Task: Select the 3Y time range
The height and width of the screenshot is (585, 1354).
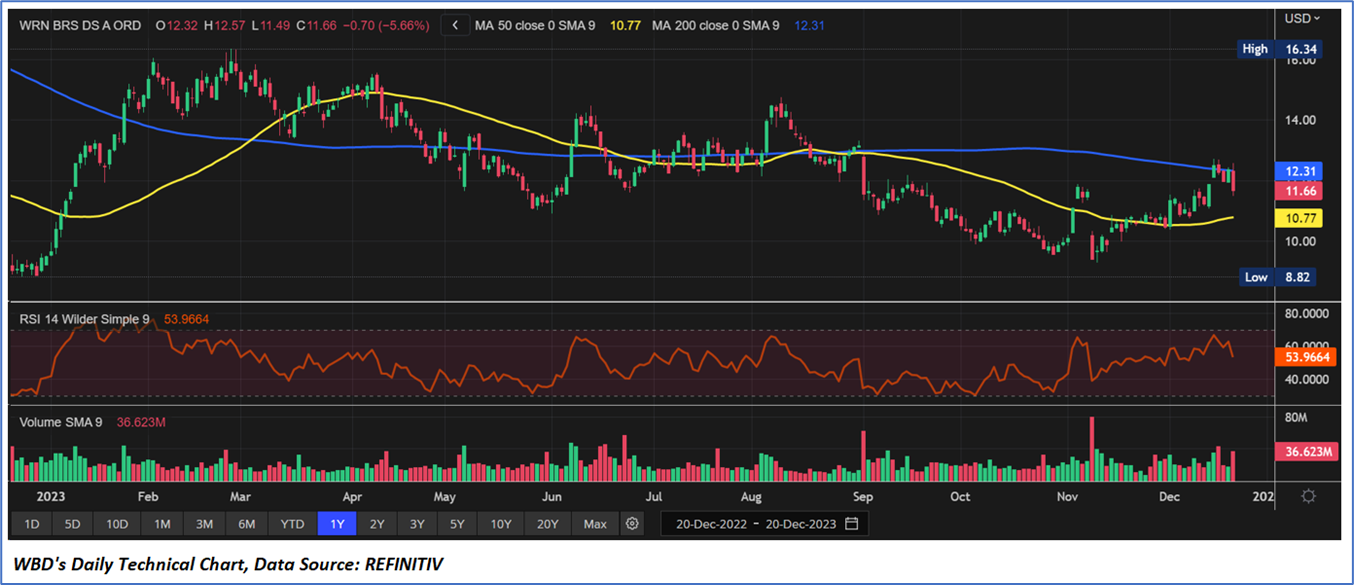Action: [416, 524]
